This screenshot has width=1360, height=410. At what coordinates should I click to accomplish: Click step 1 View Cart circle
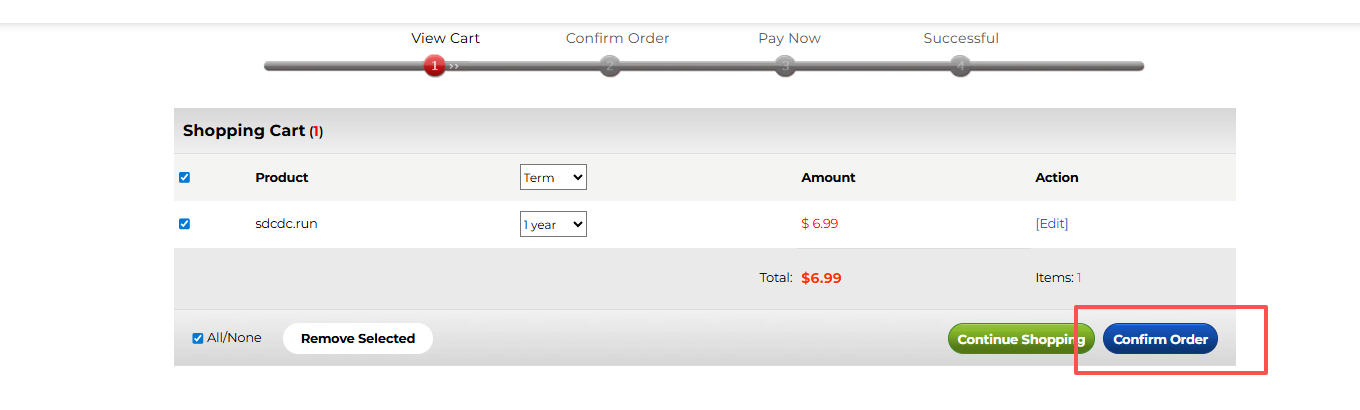click(434, 66)
